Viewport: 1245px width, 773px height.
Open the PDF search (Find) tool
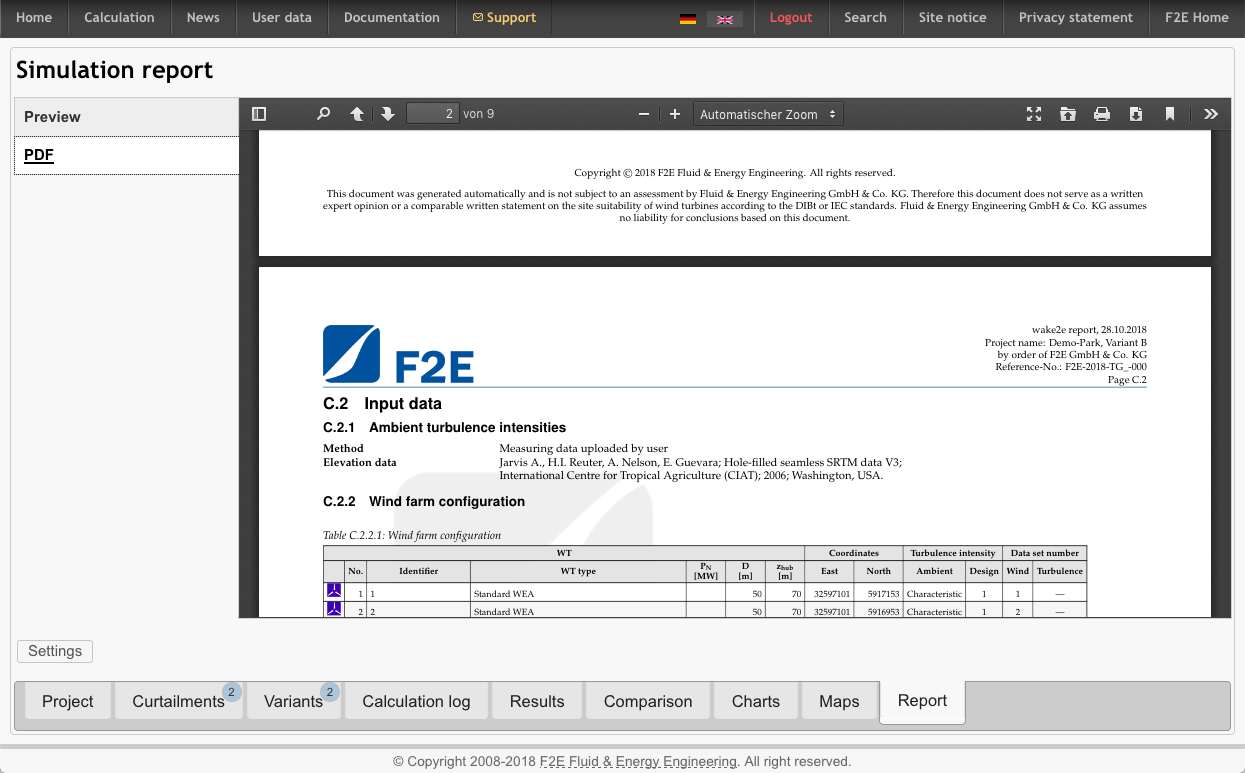pos(322,113)
